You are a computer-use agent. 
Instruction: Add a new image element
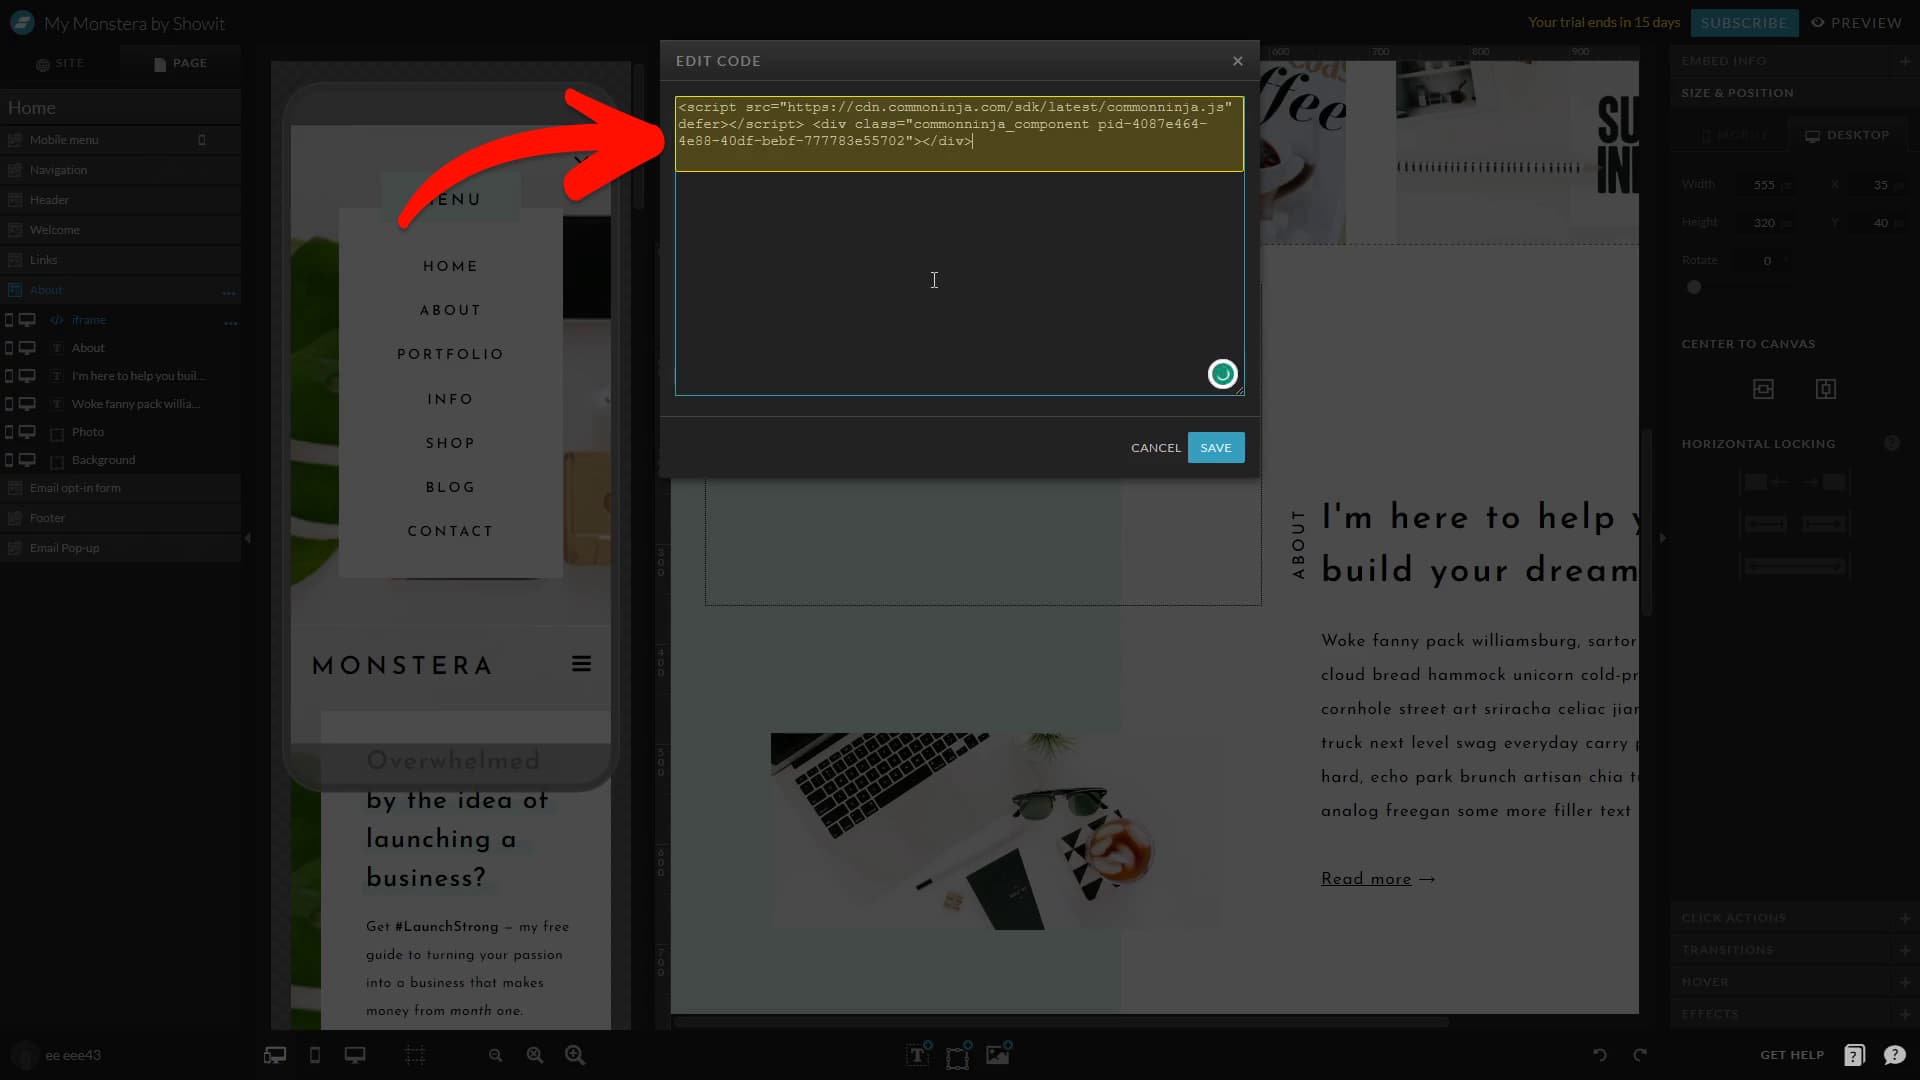click(x=998, y=1054)
